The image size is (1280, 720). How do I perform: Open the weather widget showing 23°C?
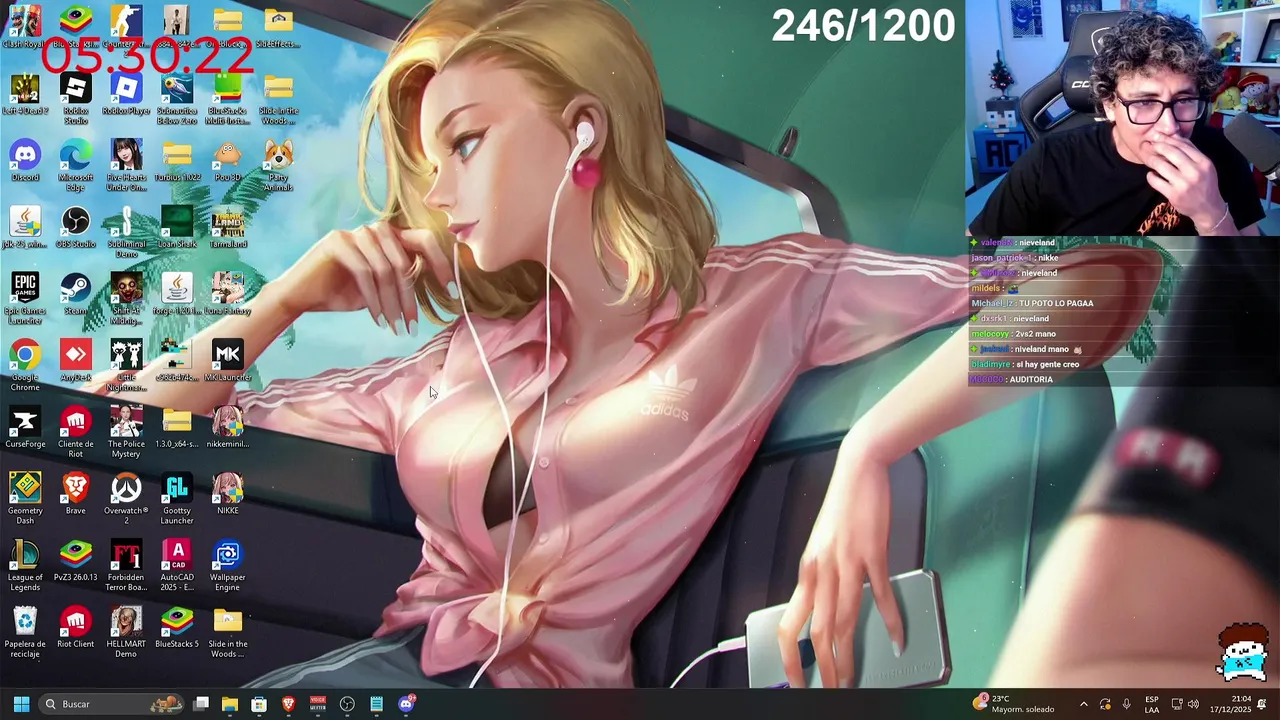point(1014,704)
